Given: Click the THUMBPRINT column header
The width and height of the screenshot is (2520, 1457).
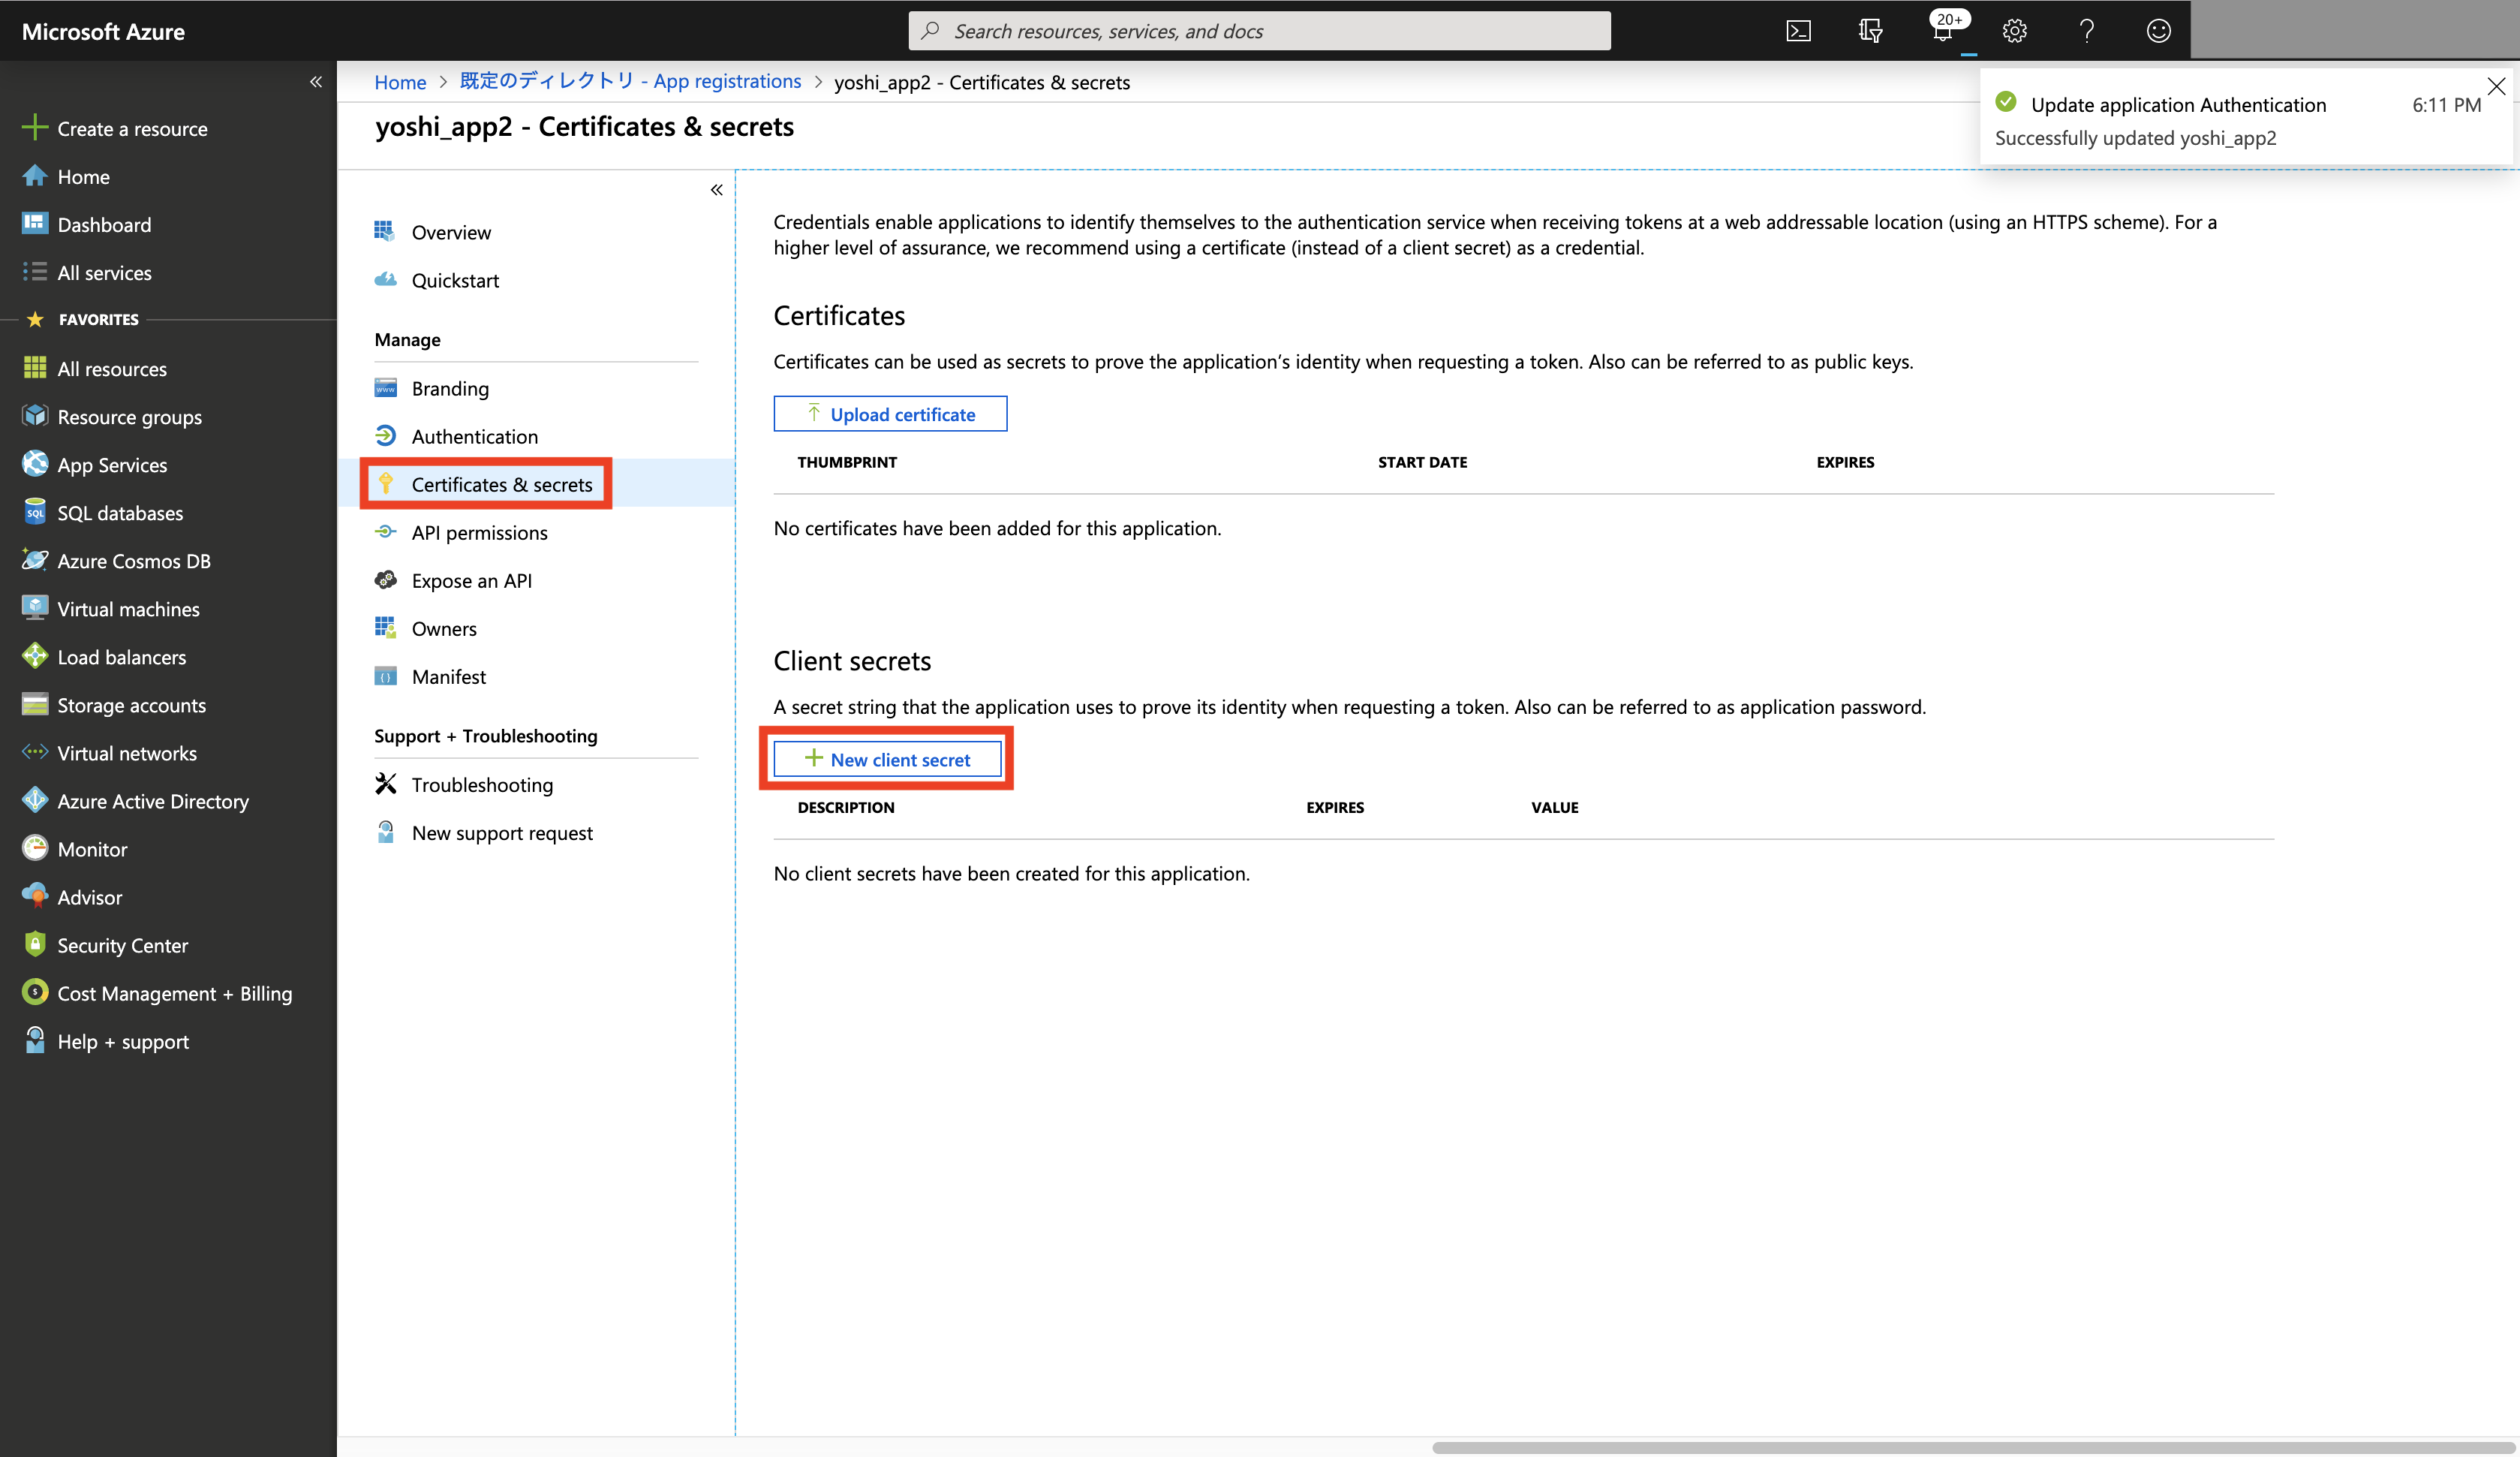Looking at the screenshot, I should coord(847,462).
